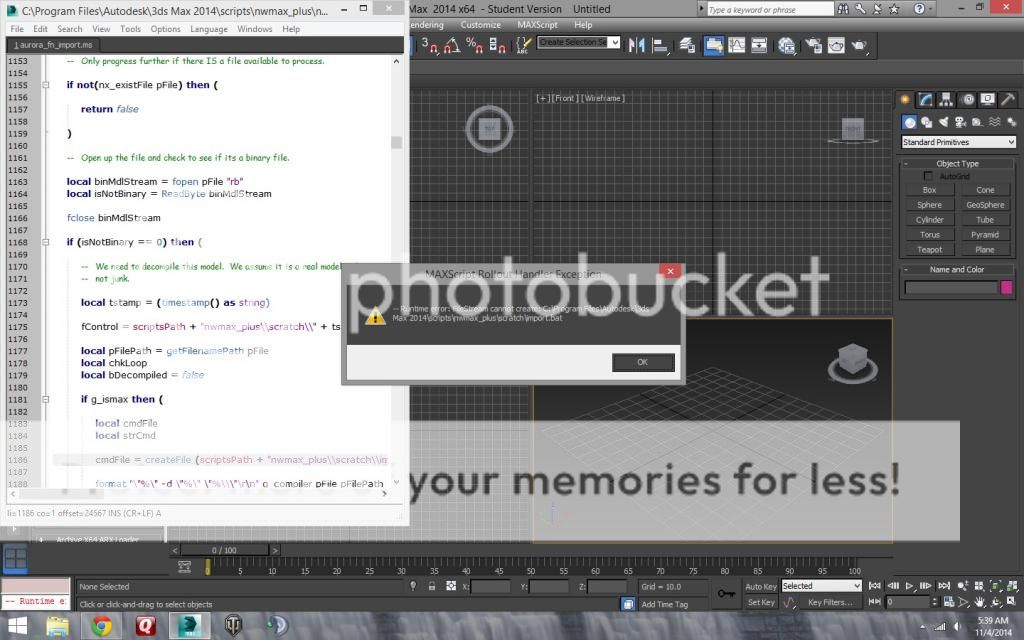This screenshot has height=640, width=1024.
Task: Open the Curve Editor toolbar icon
Action: pyautogui.click(x=737, y=45)
